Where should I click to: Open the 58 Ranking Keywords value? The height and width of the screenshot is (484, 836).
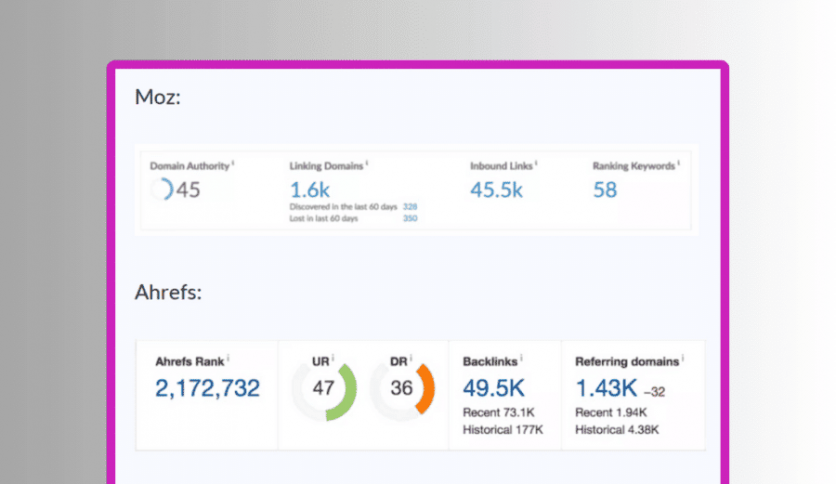click(x=605, y=190)
